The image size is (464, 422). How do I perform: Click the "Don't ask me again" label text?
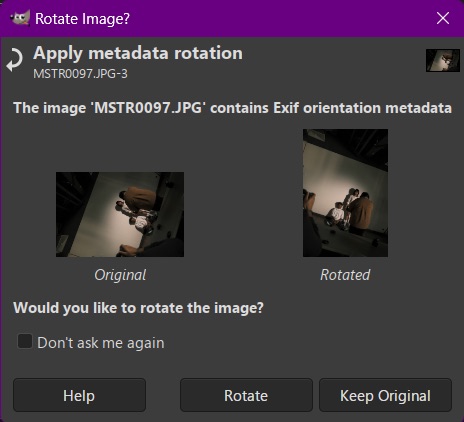point(101,343)
